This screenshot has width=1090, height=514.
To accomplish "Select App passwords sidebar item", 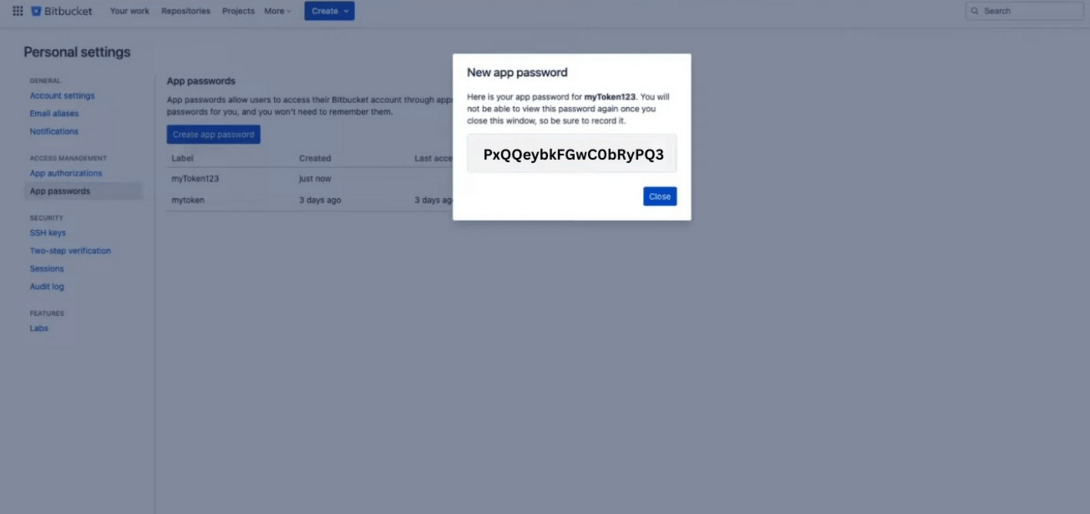I will (83, 191).
